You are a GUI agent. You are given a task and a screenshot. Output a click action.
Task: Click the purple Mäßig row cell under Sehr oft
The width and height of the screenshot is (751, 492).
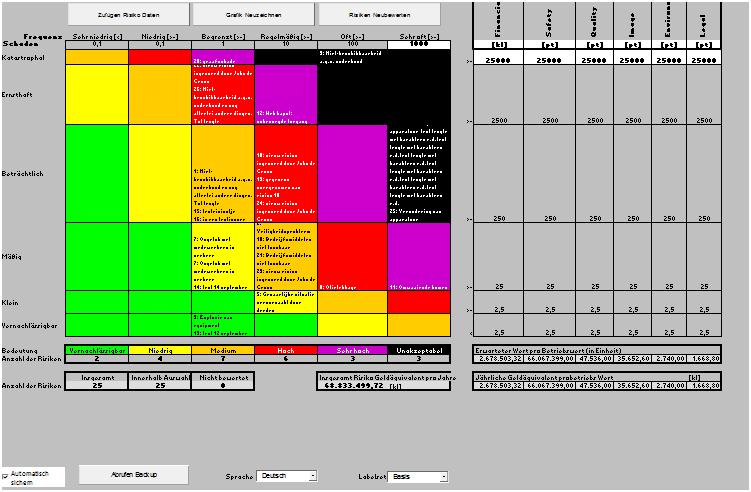pyautogui.click(x=419, y=256)
